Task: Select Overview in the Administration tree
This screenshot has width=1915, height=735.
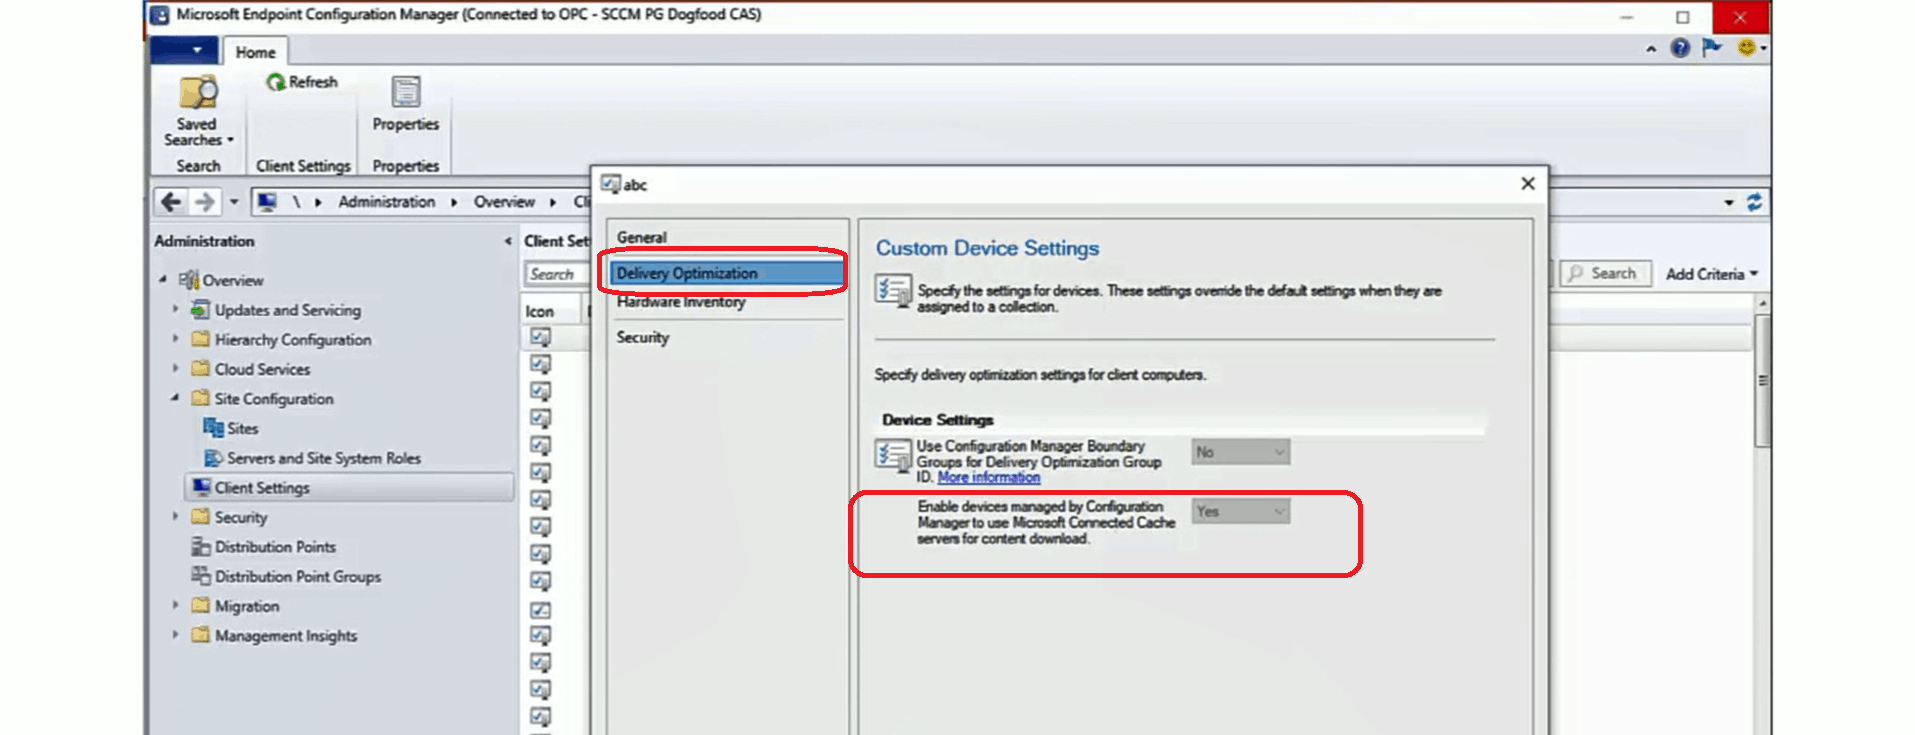Action: point(233,281)
